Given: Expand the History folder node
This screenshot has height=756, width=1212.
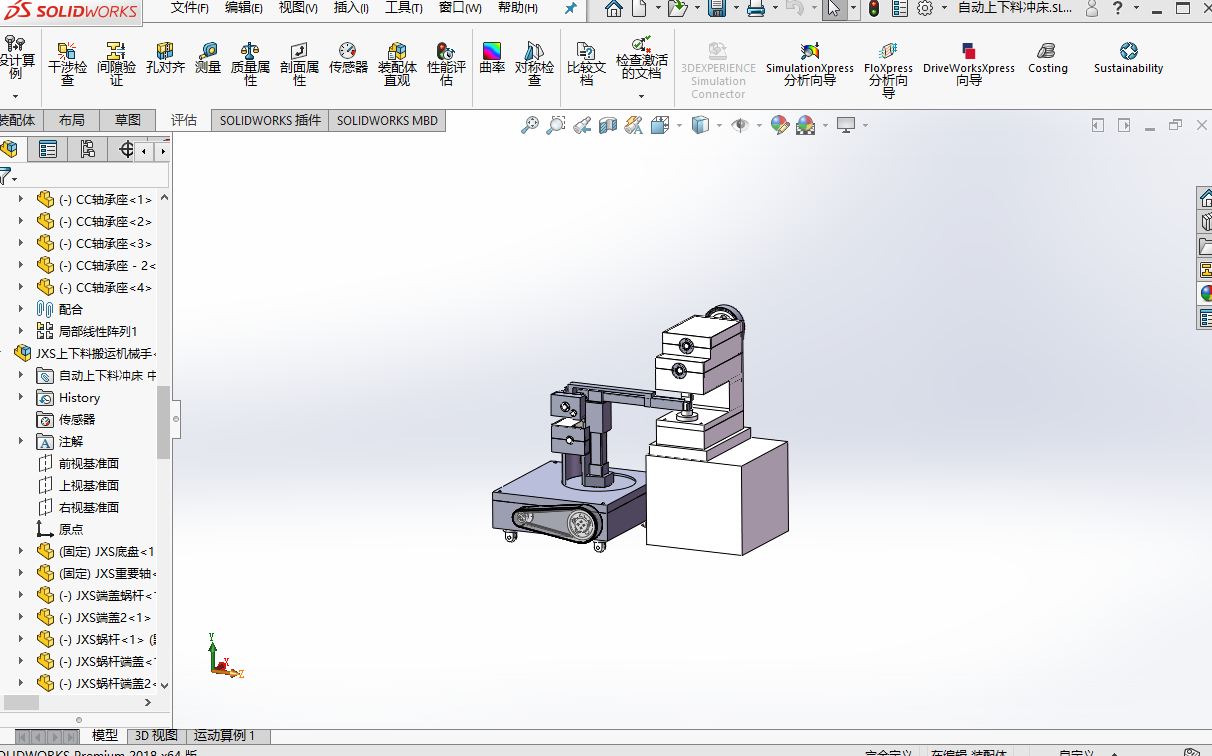Looking at the screenshot, I should click(20, 397).
